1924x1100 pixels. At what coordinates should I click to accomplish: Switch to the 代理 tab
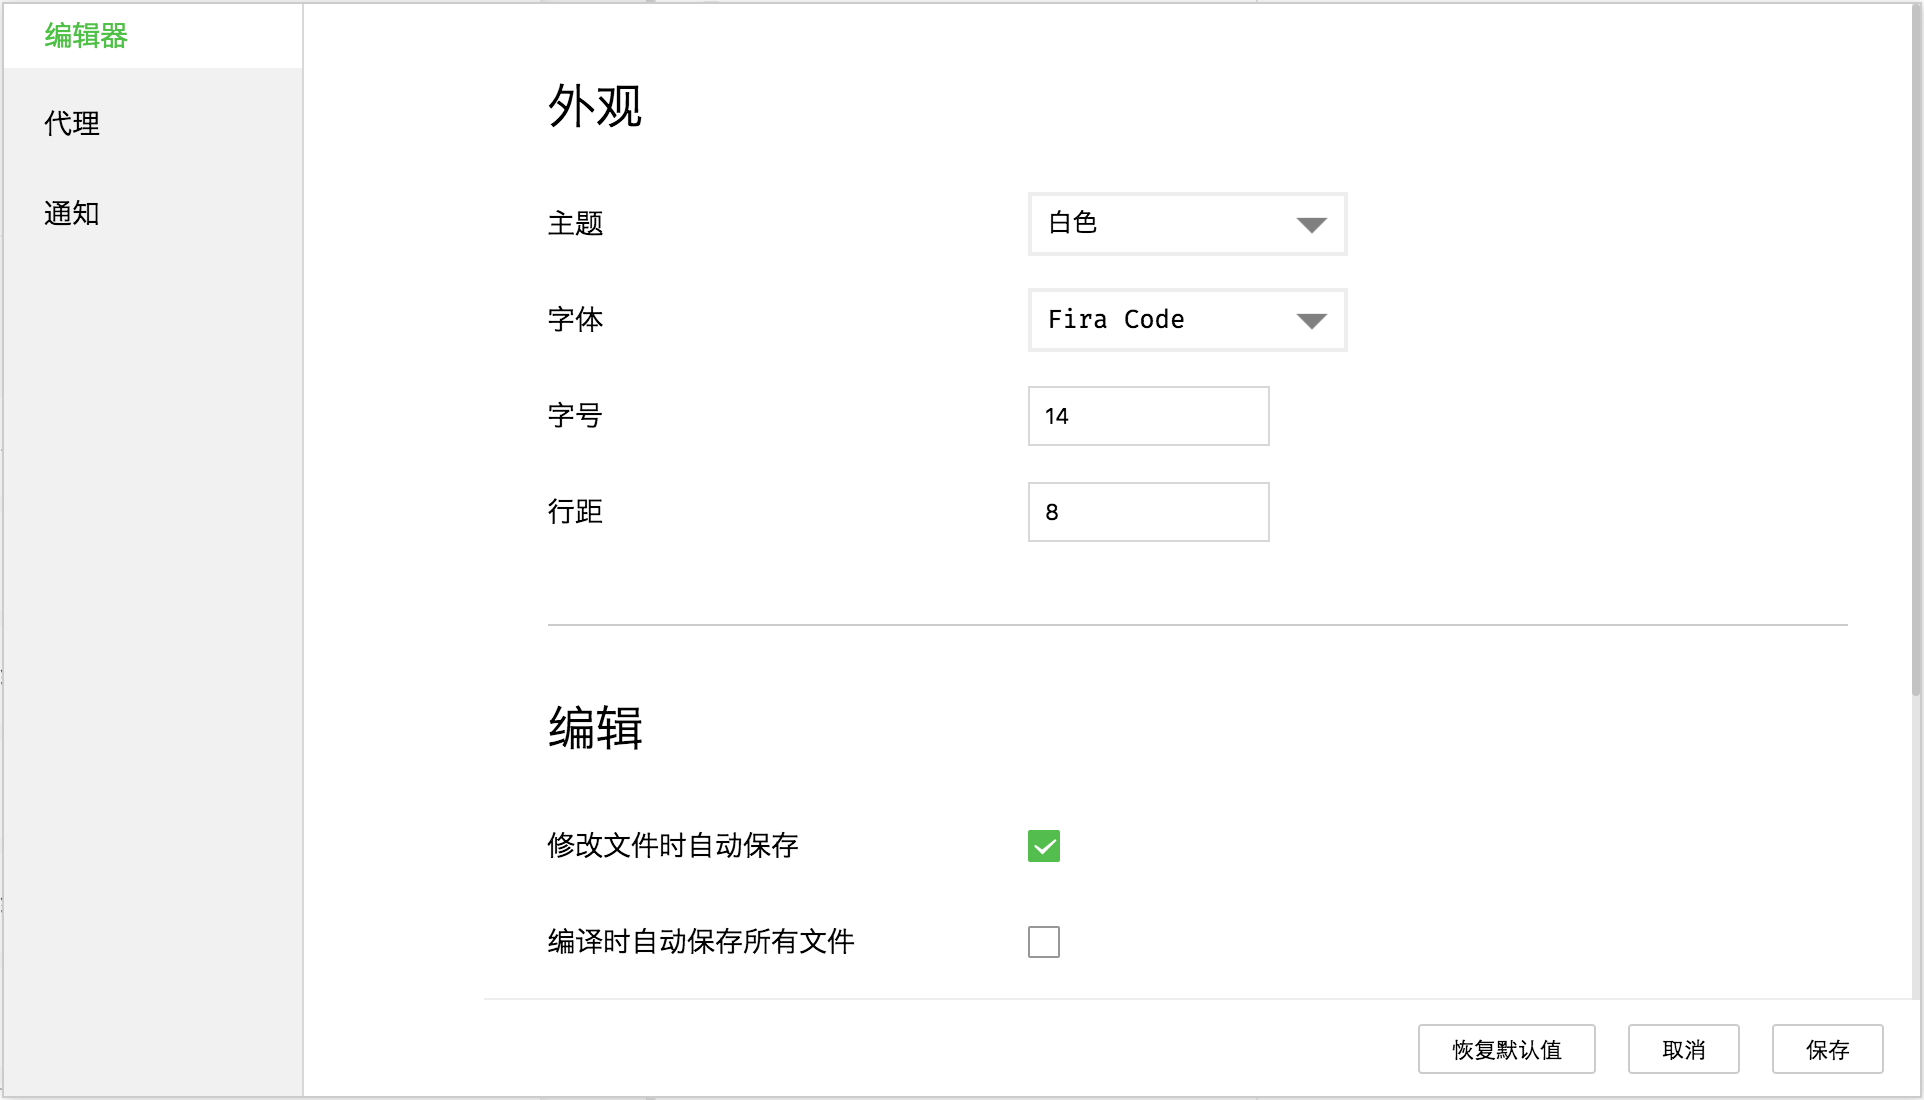pyautogui.click(x=72, y=124)
